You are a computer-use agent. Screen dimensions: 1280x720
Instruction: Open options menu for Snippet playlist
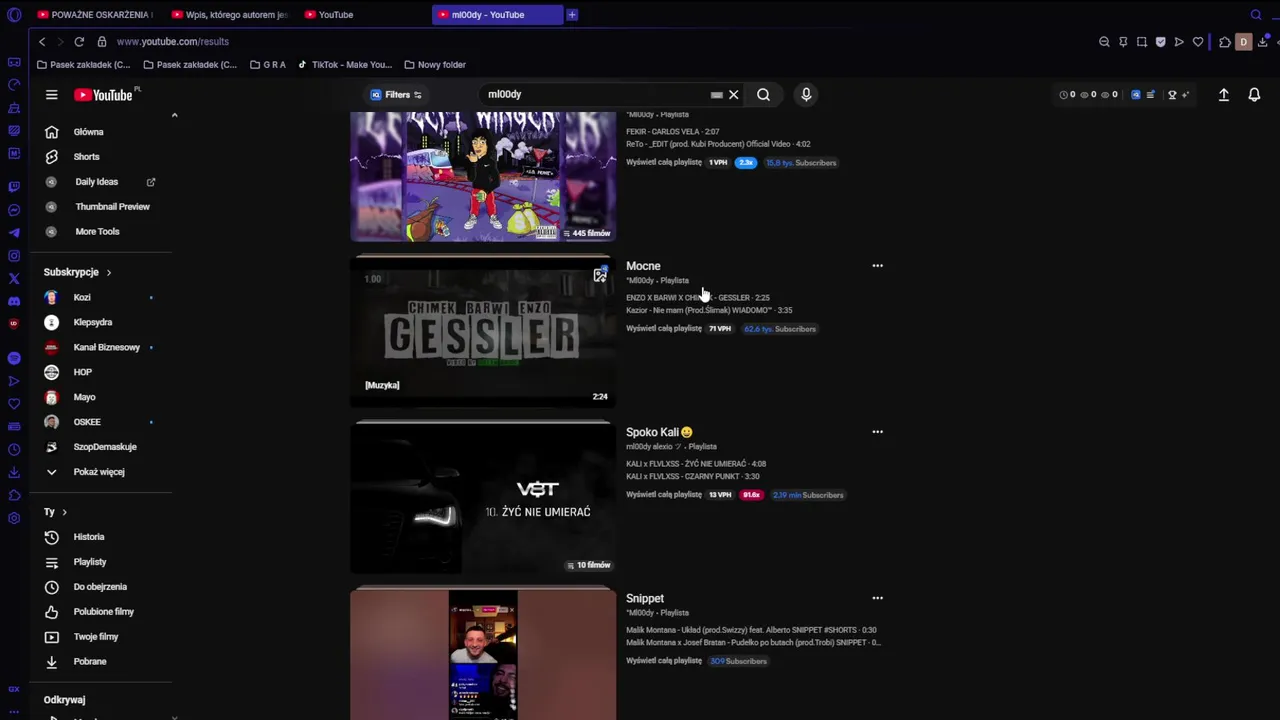pos(877,598)
